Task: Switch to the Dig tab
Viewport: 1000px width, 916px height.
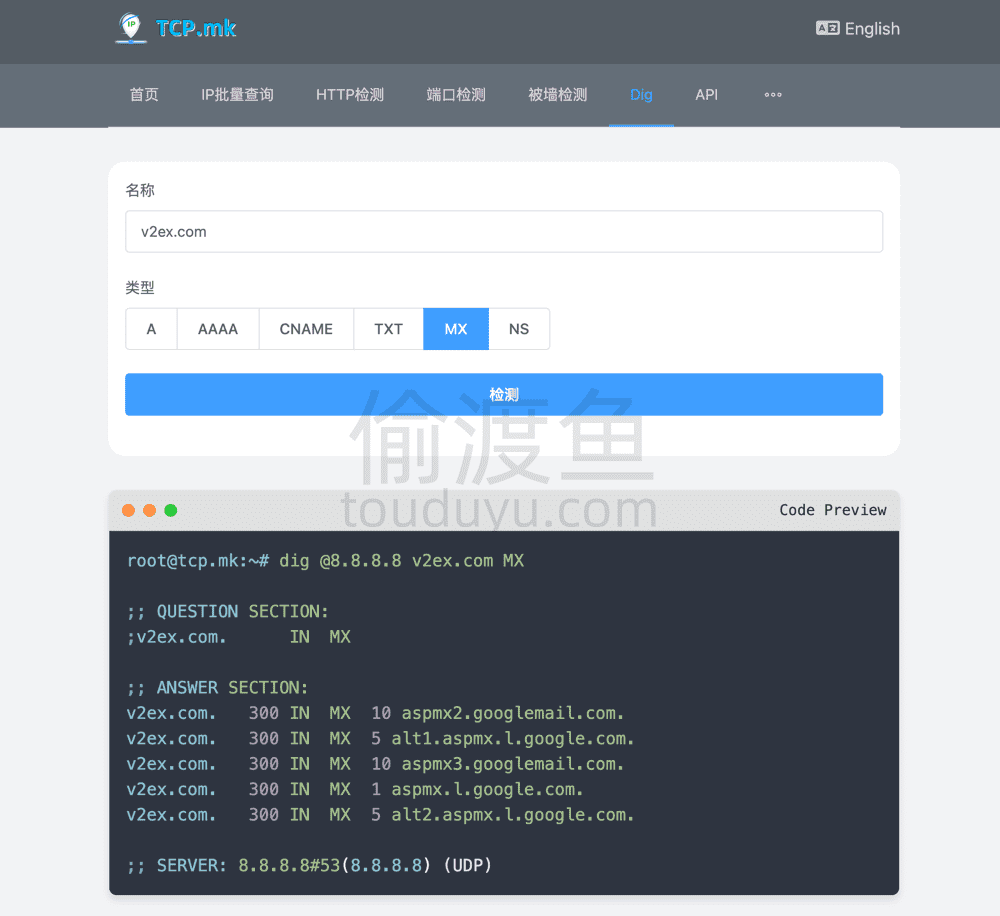Action: (642, 95)
